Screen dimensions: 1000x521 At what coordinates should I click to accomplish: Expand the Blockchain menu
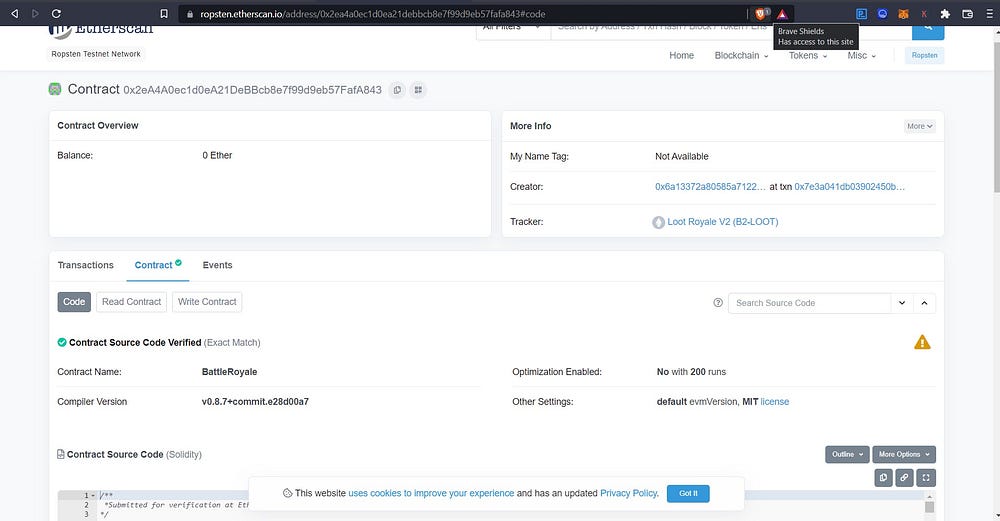tap(742, 55)
